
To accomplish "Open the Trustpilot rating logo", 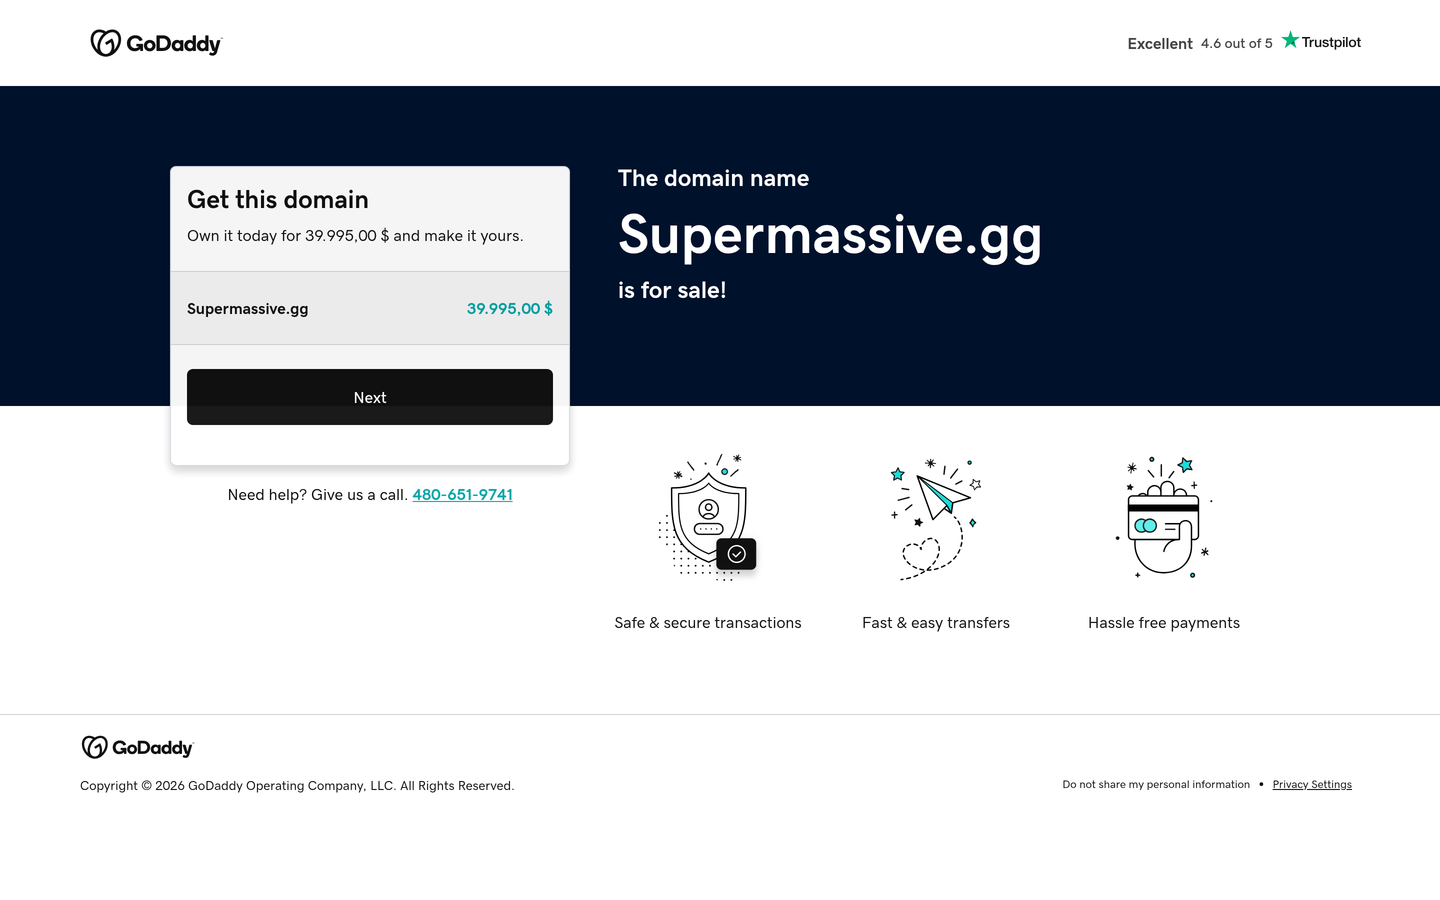I will coord(1321,41).
